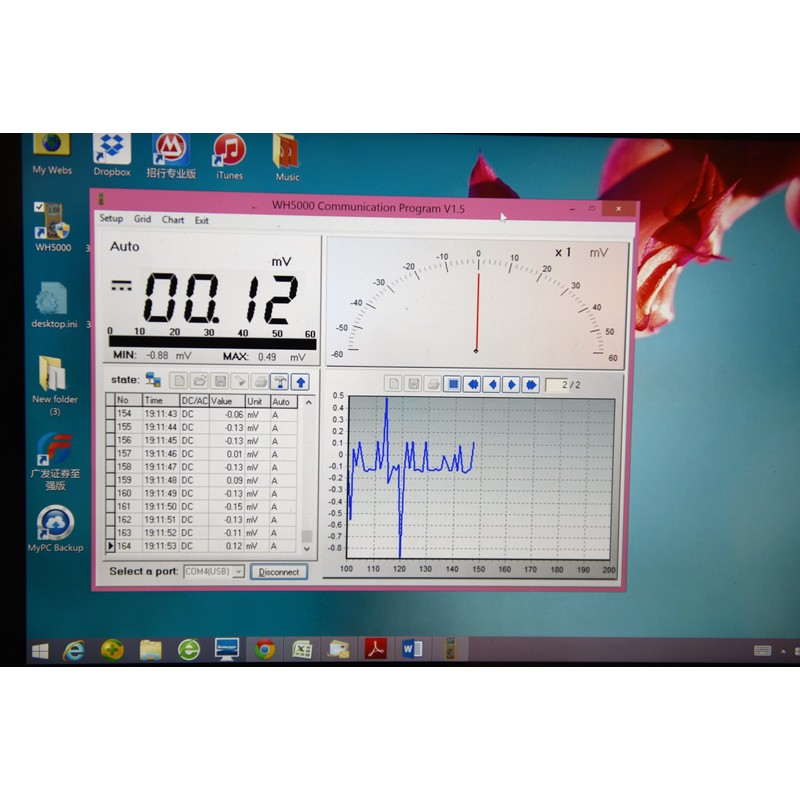This screenshot has height=800, width=800.
Task: Open the Music folder on the desktop
Action: [x=287, y=158]
